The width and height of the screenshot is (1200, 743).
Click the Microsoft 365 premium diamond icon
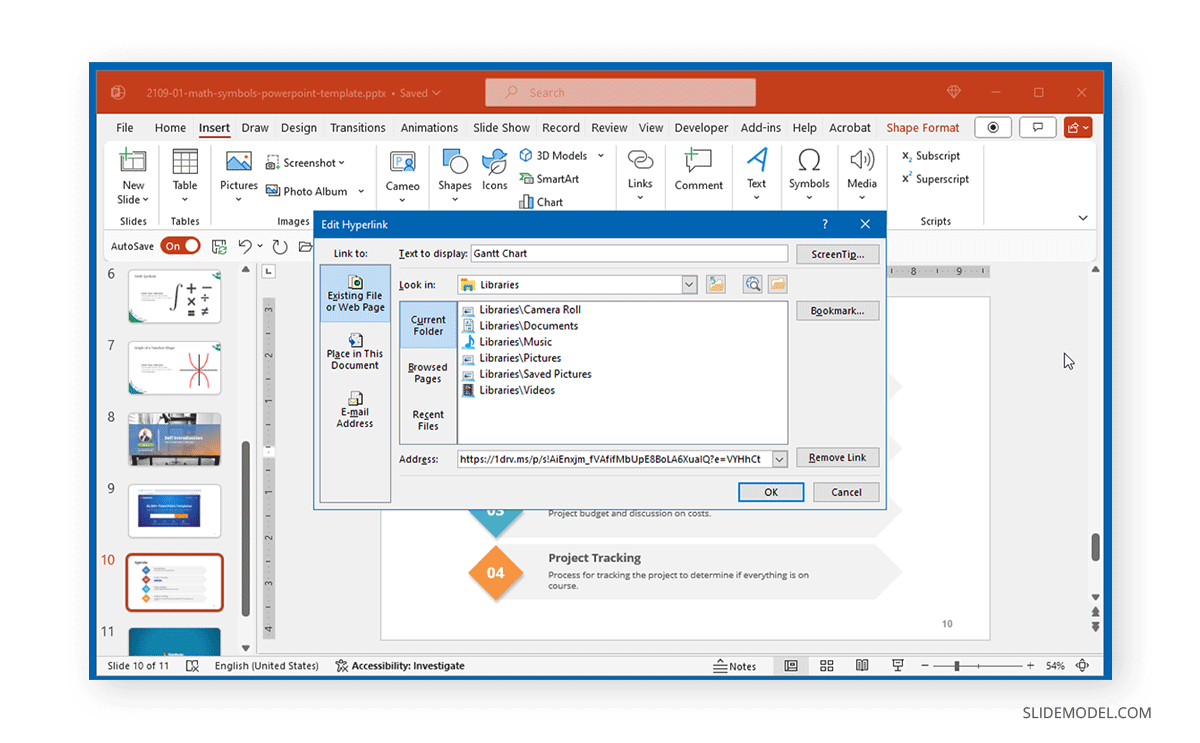pyautogui.click(x=954, y=92)
